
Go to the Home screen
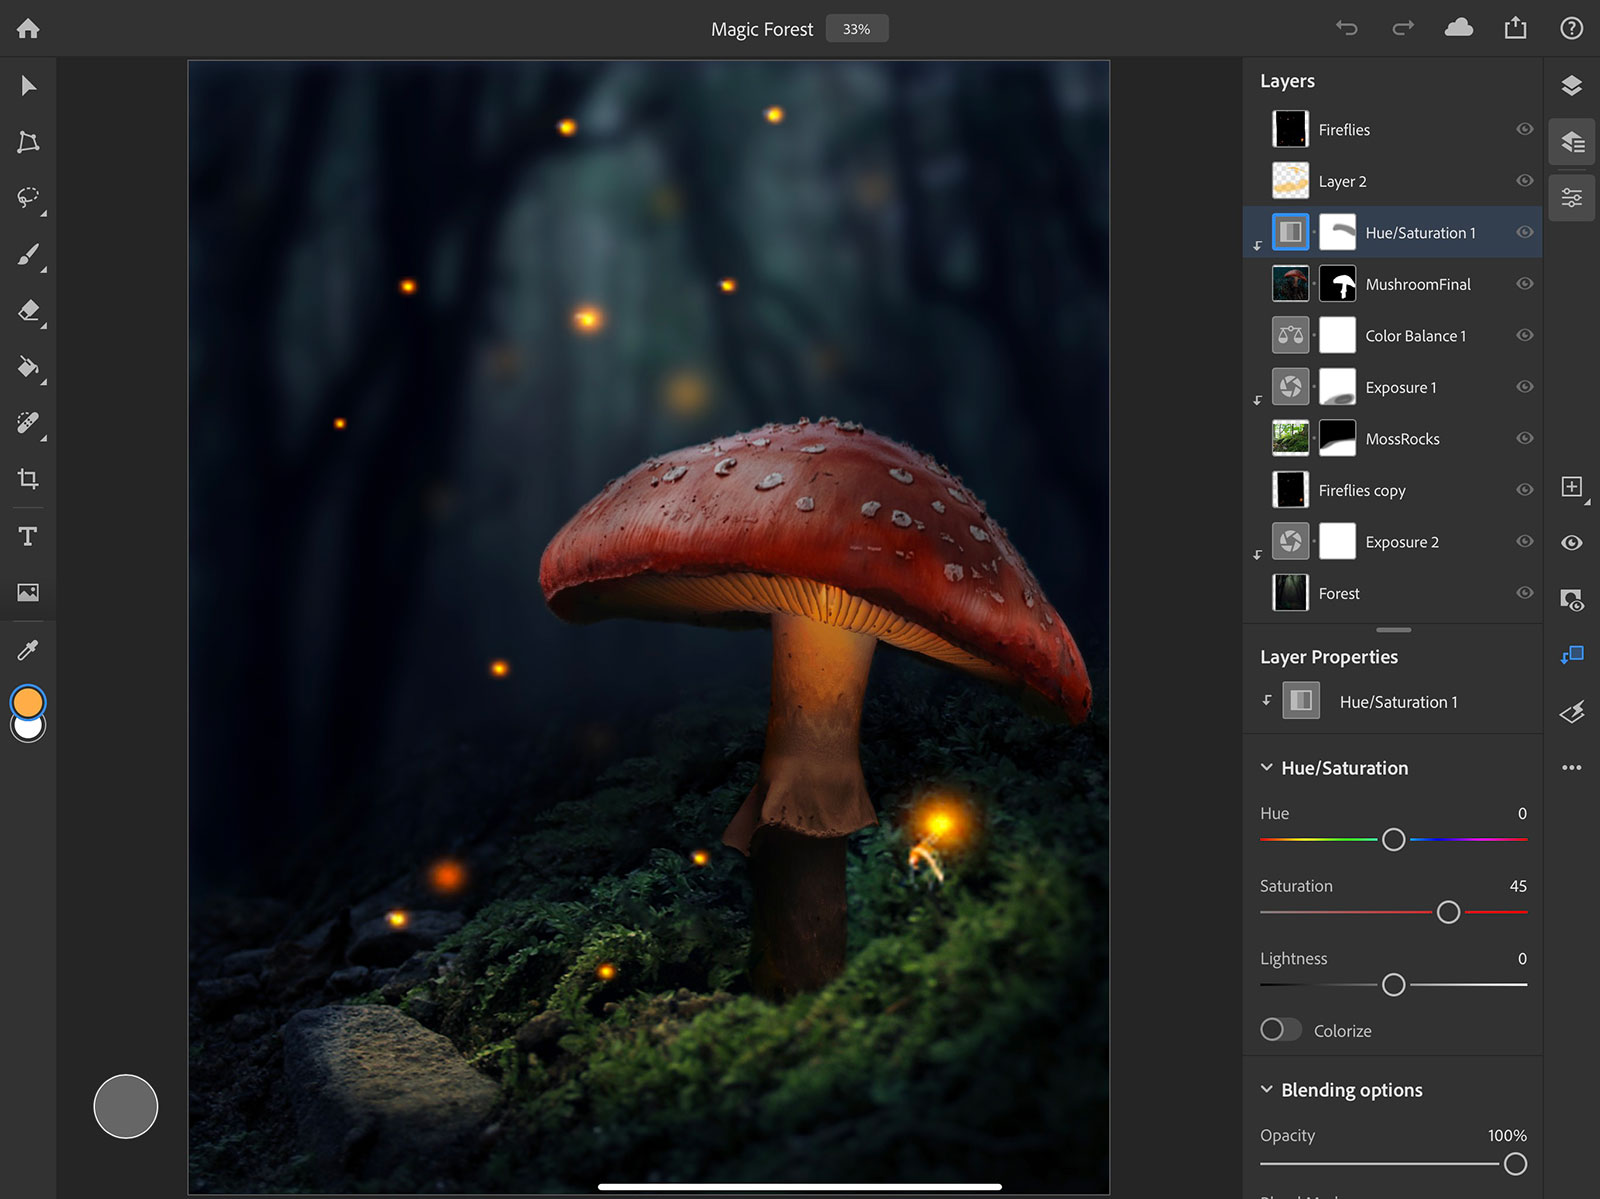28,29
